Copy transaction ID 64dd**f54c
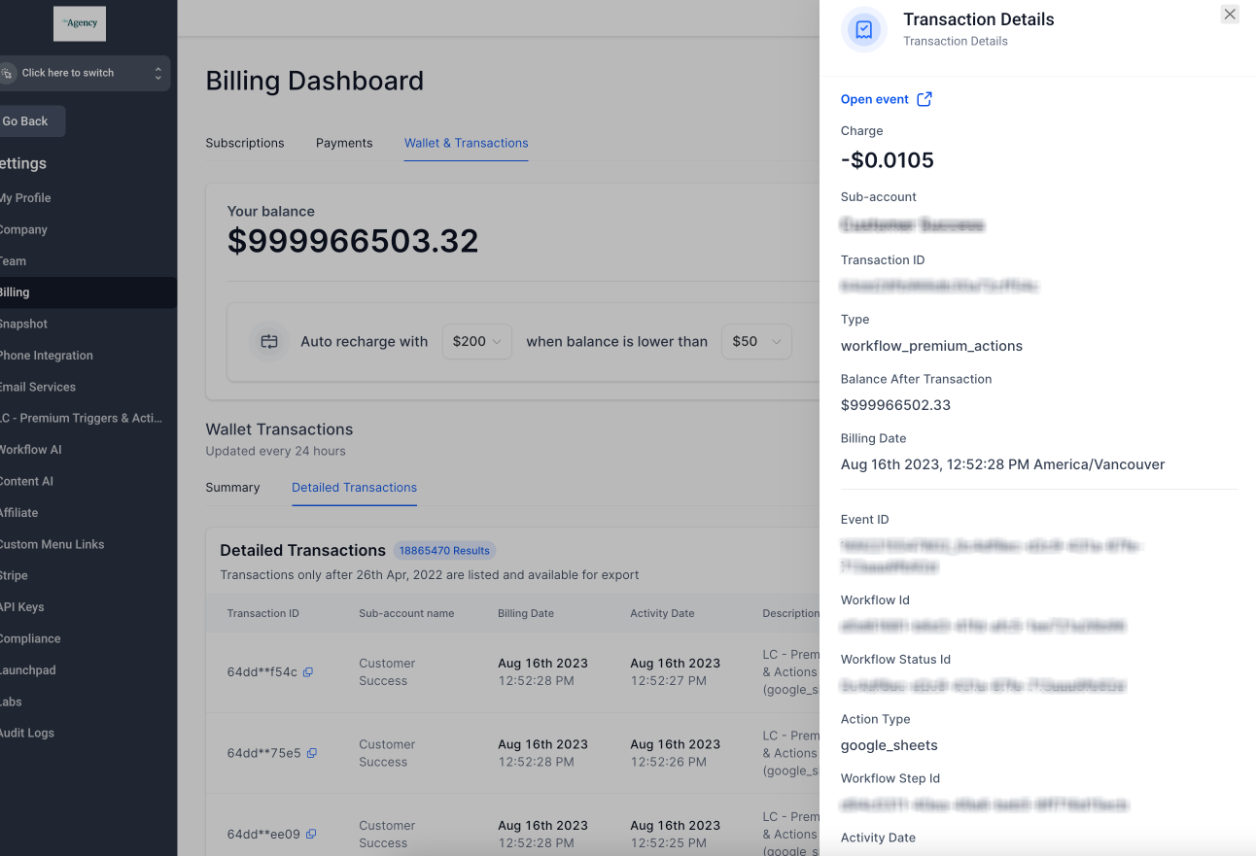 [x=308, y=672]
